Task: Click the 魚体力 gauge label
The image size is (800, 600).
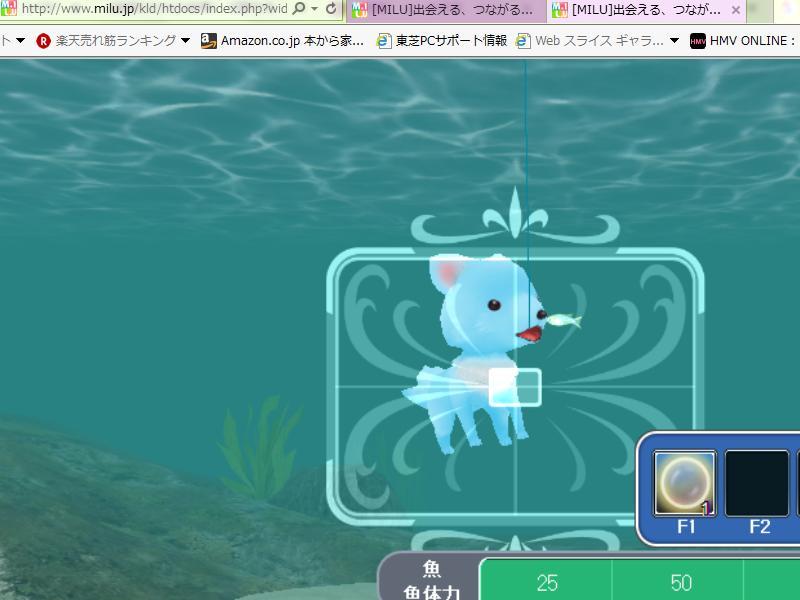Action: [x=432, y=592]
